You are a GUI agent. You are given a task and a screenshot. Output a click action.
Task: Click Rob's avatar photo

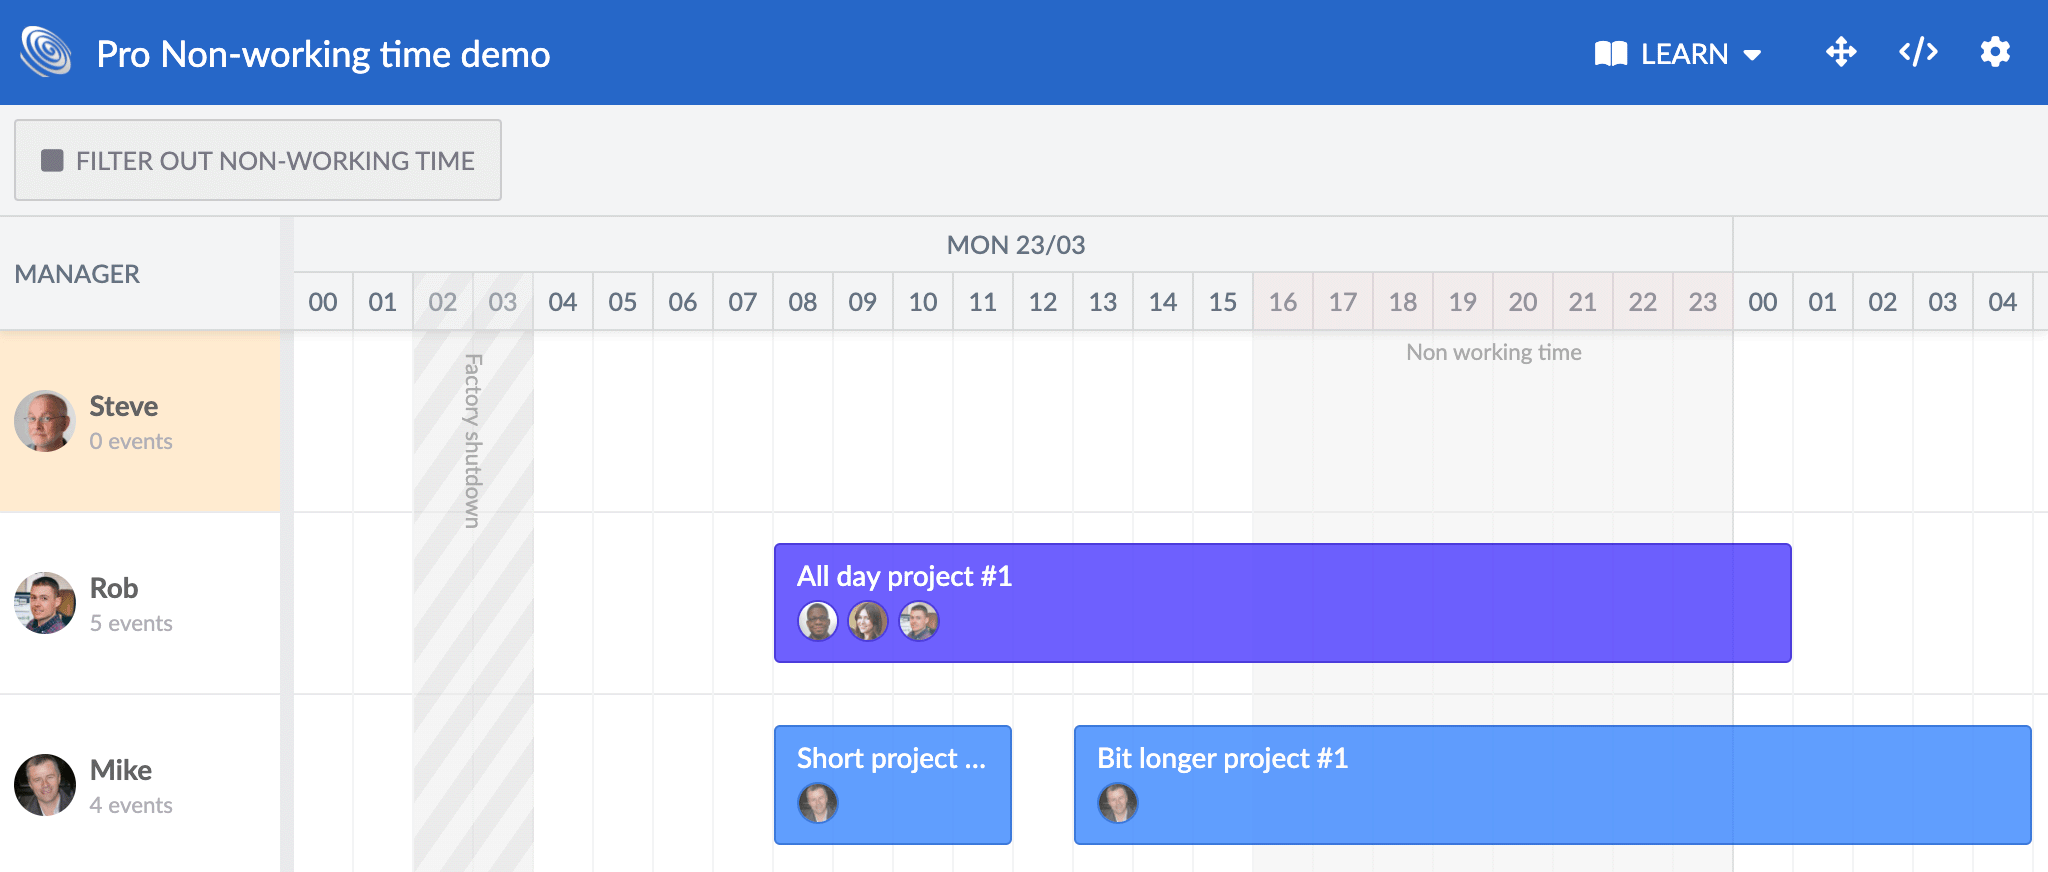[x=45, y=603]
